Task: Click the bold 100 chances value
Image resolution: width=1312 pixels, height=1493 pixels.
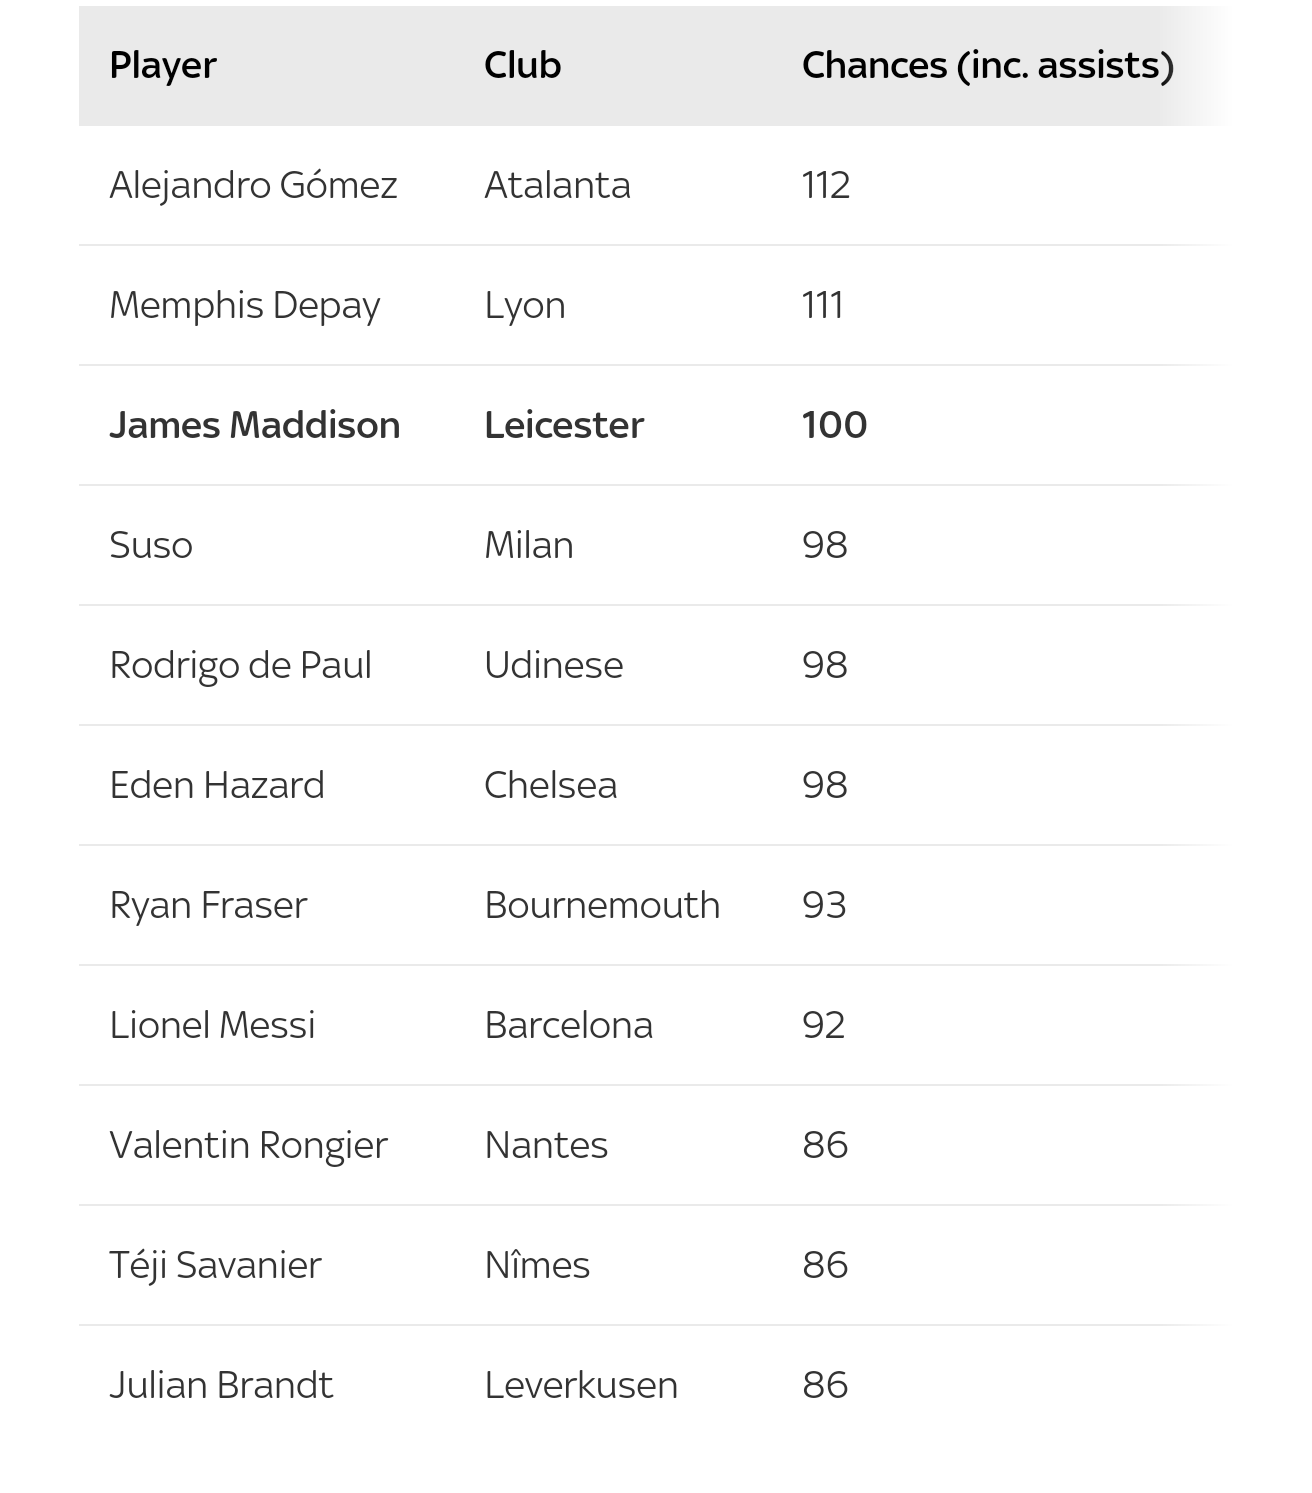Action: 834,425
